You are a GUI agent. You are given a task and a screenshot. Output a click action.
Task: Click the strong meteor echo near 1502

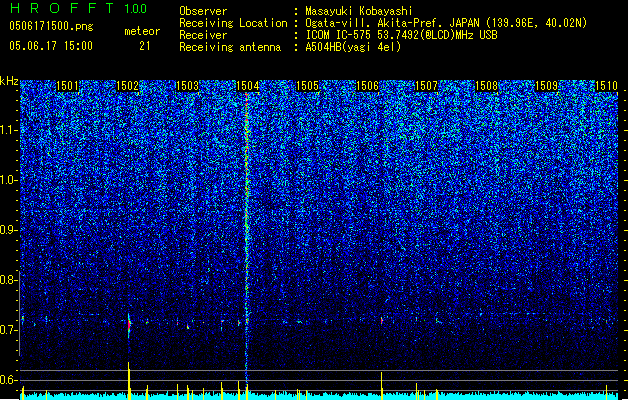click(x=129, y=325)
